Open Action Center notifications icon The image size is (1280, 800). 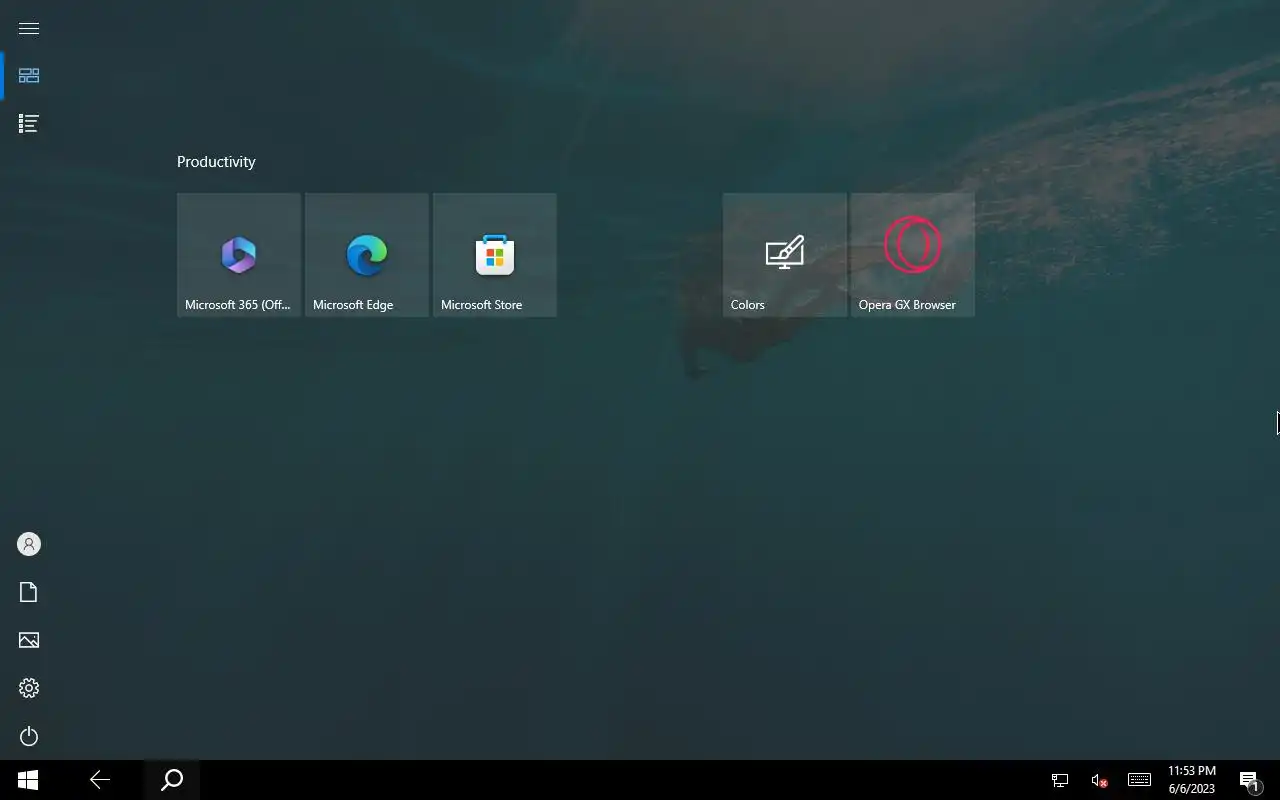point(1249,780)
